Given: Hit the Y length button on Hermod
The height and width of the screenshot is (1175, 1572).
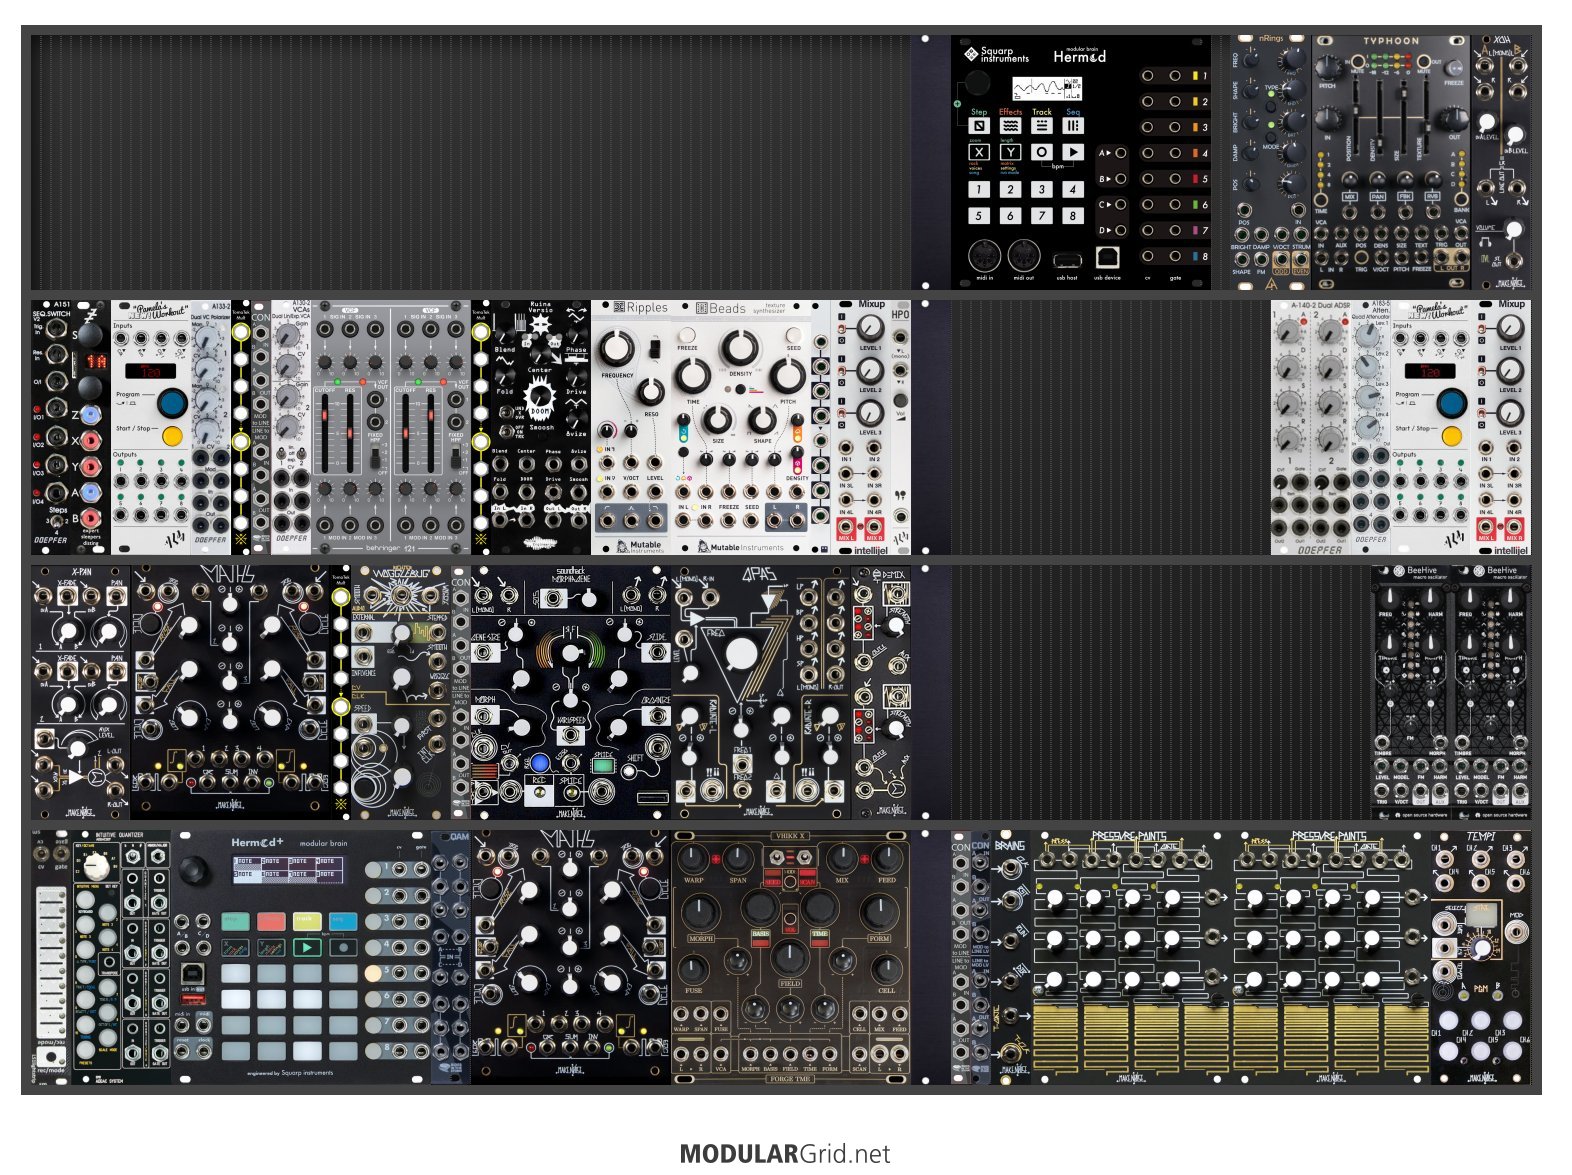Looking at the screenshot, I should pos(1010,152).
